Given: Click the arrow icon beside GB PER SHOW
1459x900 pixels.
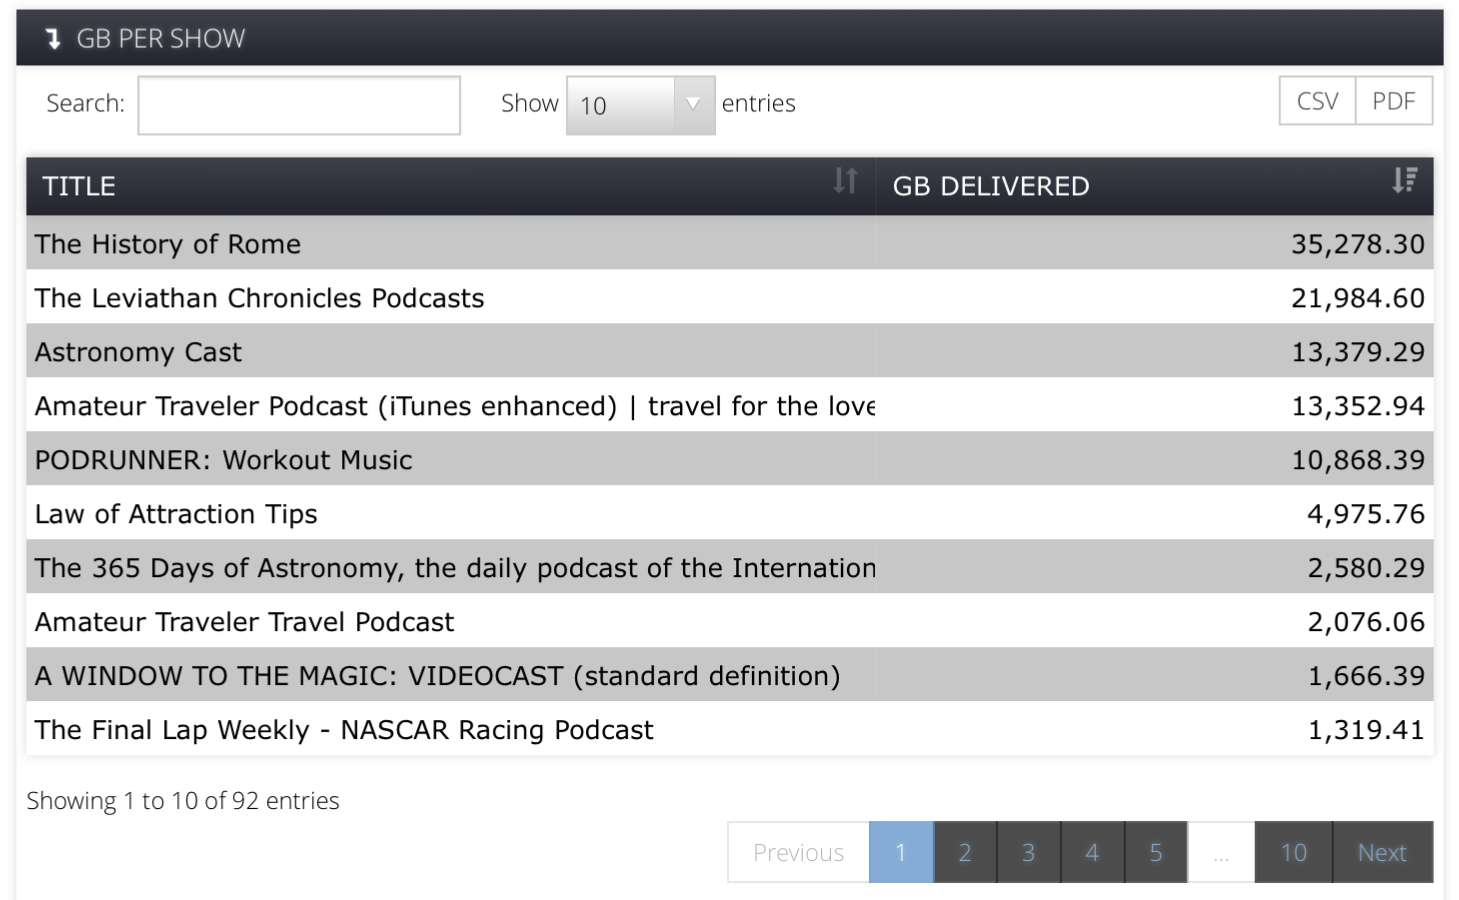Looking at the screenshot, I should (x=53, y=39).
